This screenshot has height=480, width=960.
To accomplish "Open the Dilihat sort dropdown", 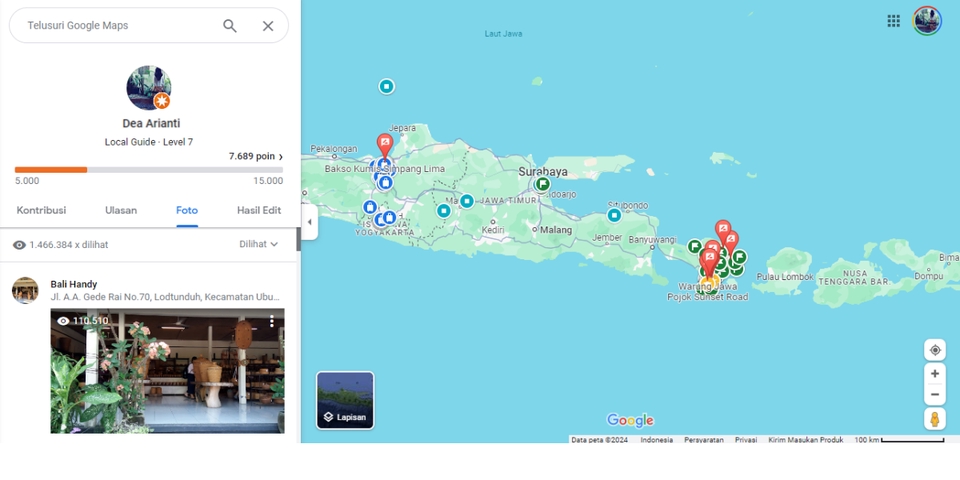I will pos(258,244).
